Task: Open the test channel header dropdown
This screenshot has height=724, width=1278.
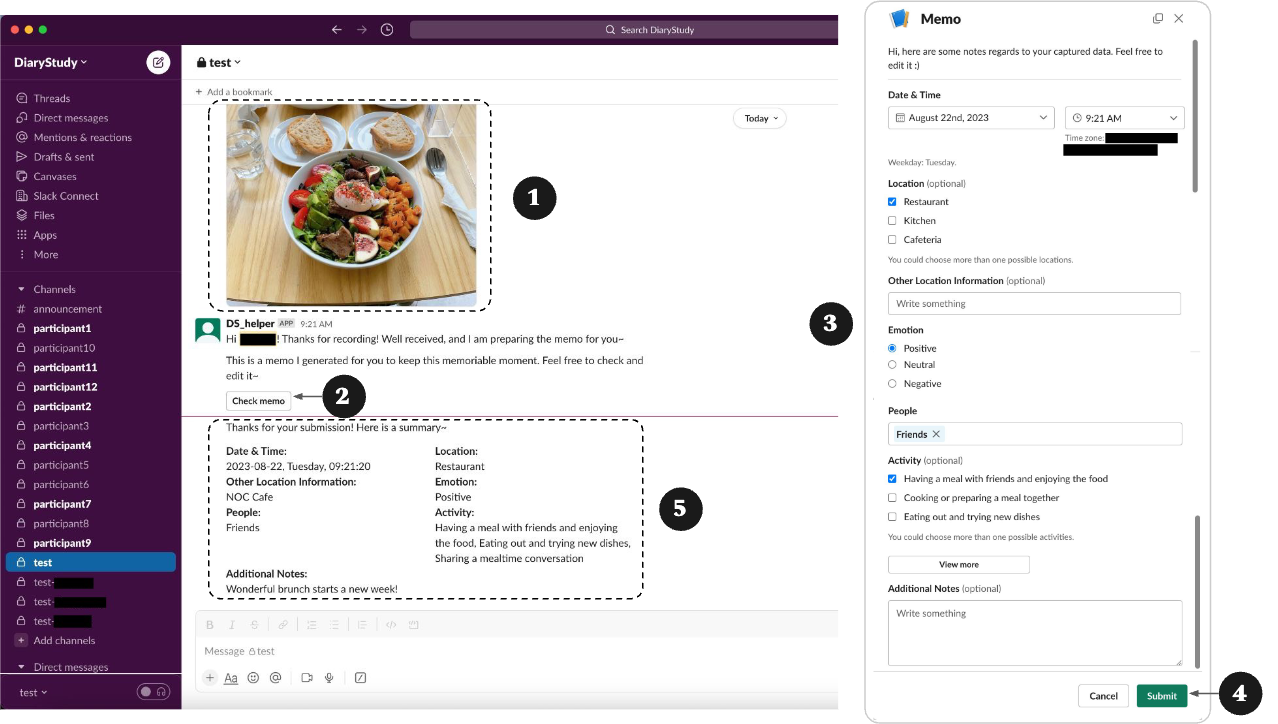Action: [219, 62]
